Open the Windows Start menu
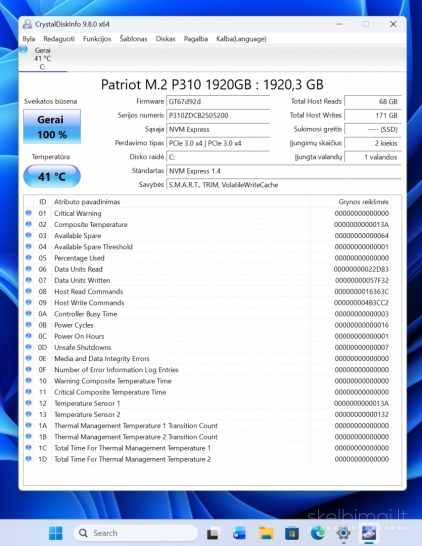The width and height of the screenshot is (422, 546). (x=56, y=533)
